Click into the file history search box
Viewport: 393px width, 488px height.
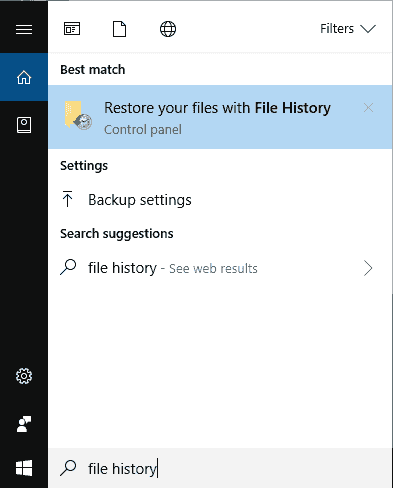tap(220, 468)
